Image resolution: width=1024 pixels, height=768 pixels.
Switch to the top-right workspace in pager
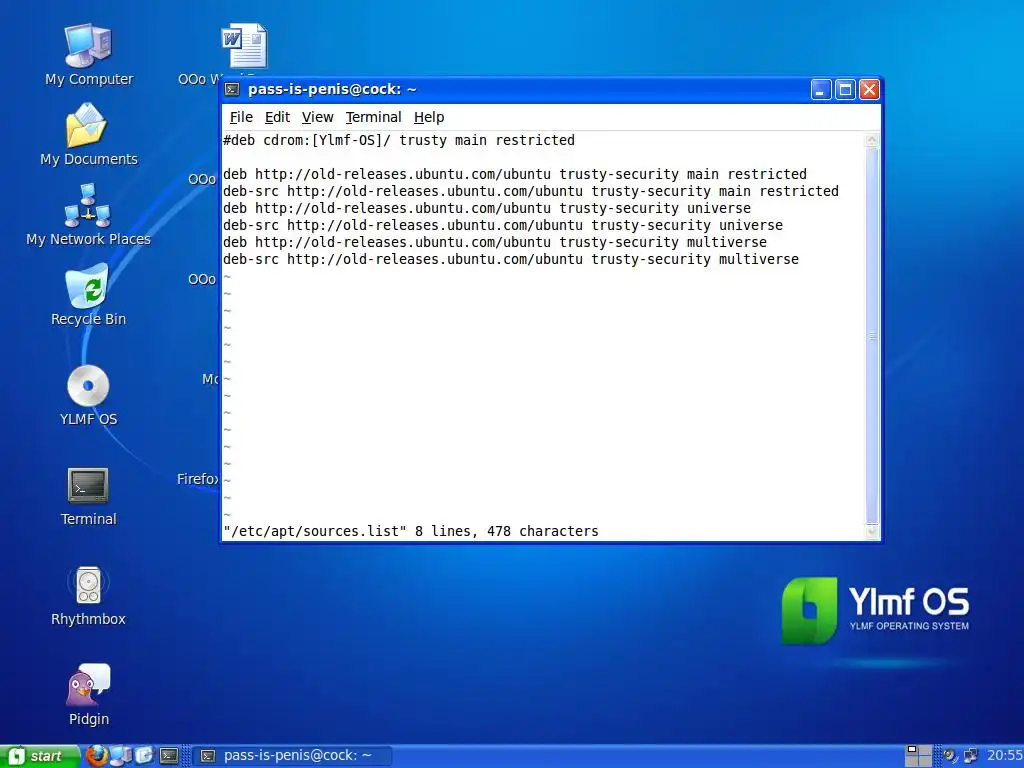click(925, 750)
